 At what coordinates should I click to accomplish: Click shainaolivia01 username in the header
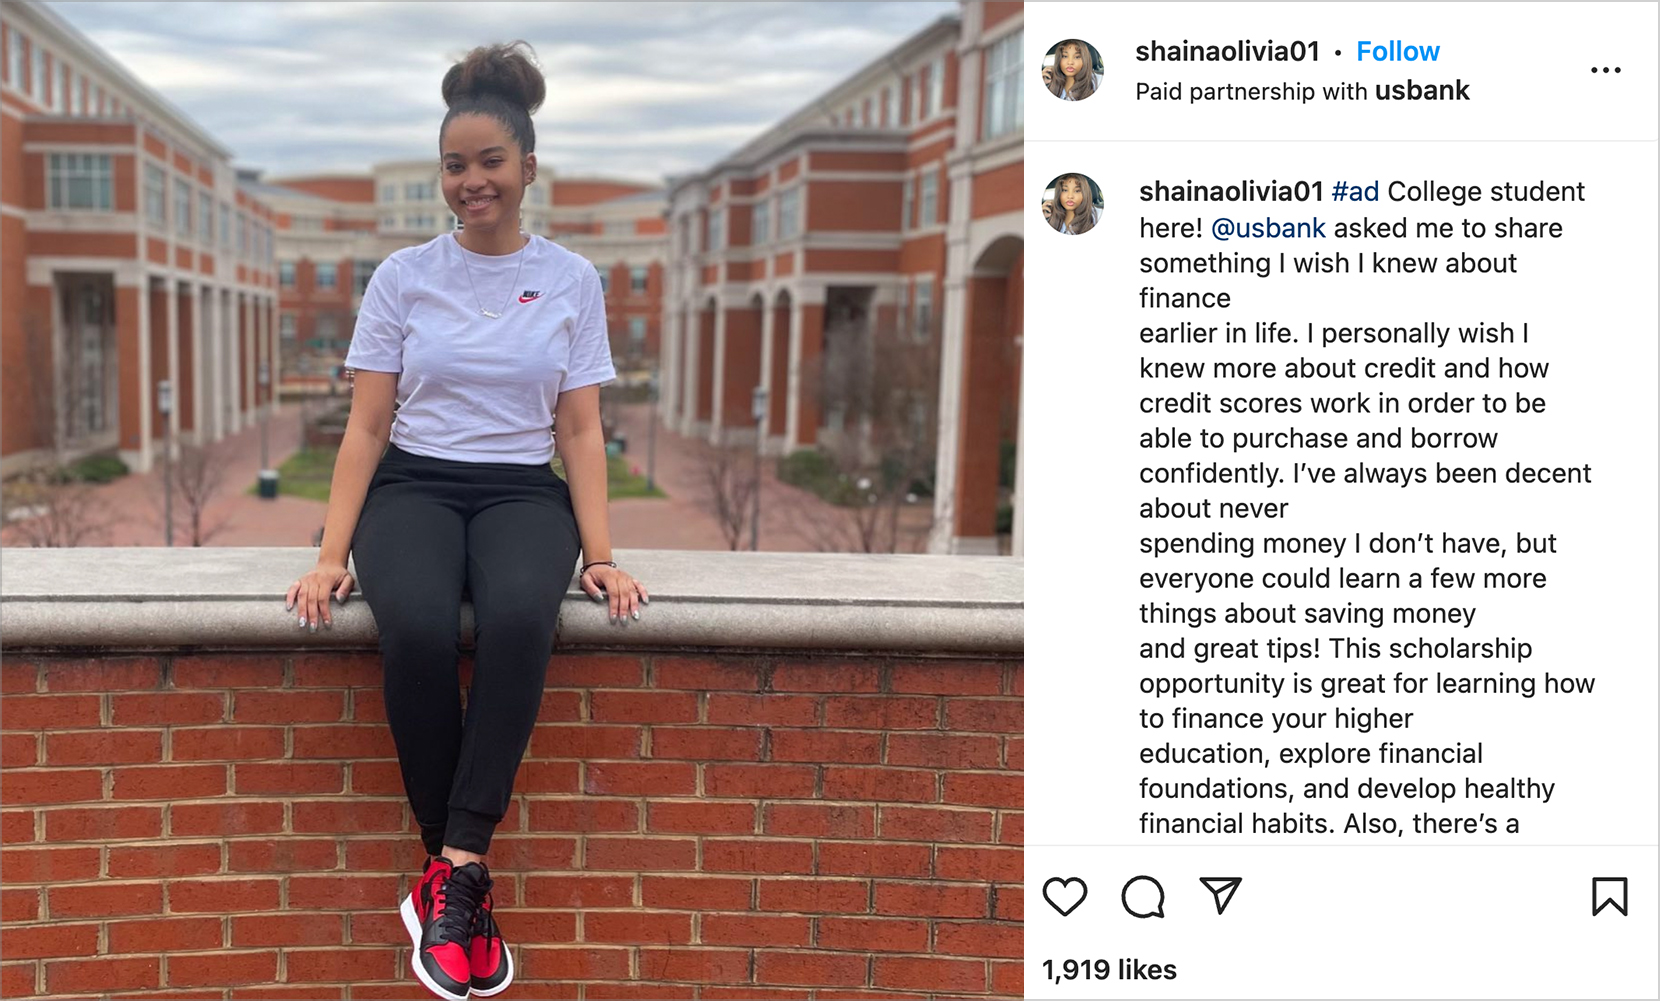(1227, 51)
